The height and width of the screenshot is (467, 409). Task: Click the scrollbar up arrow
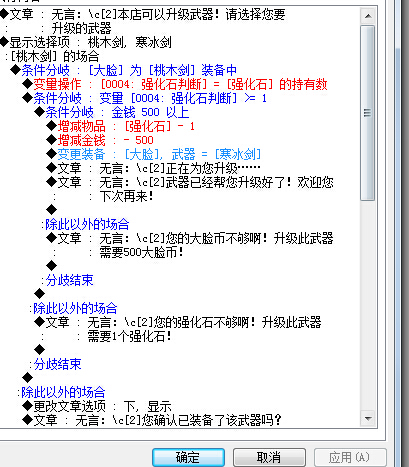[368, 15]
